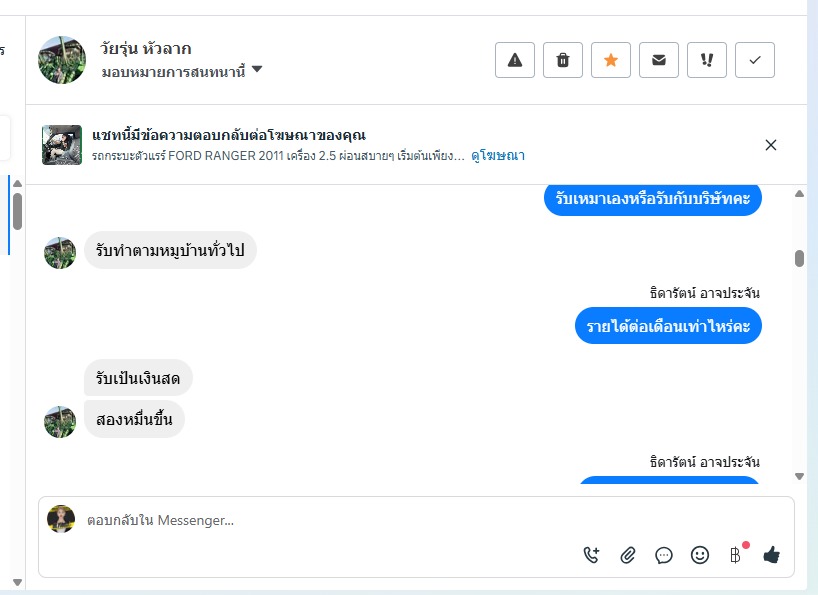Click the chat scrollbar up arrow
The height and width of the screenshot is (595, 818).
[799, 193]
